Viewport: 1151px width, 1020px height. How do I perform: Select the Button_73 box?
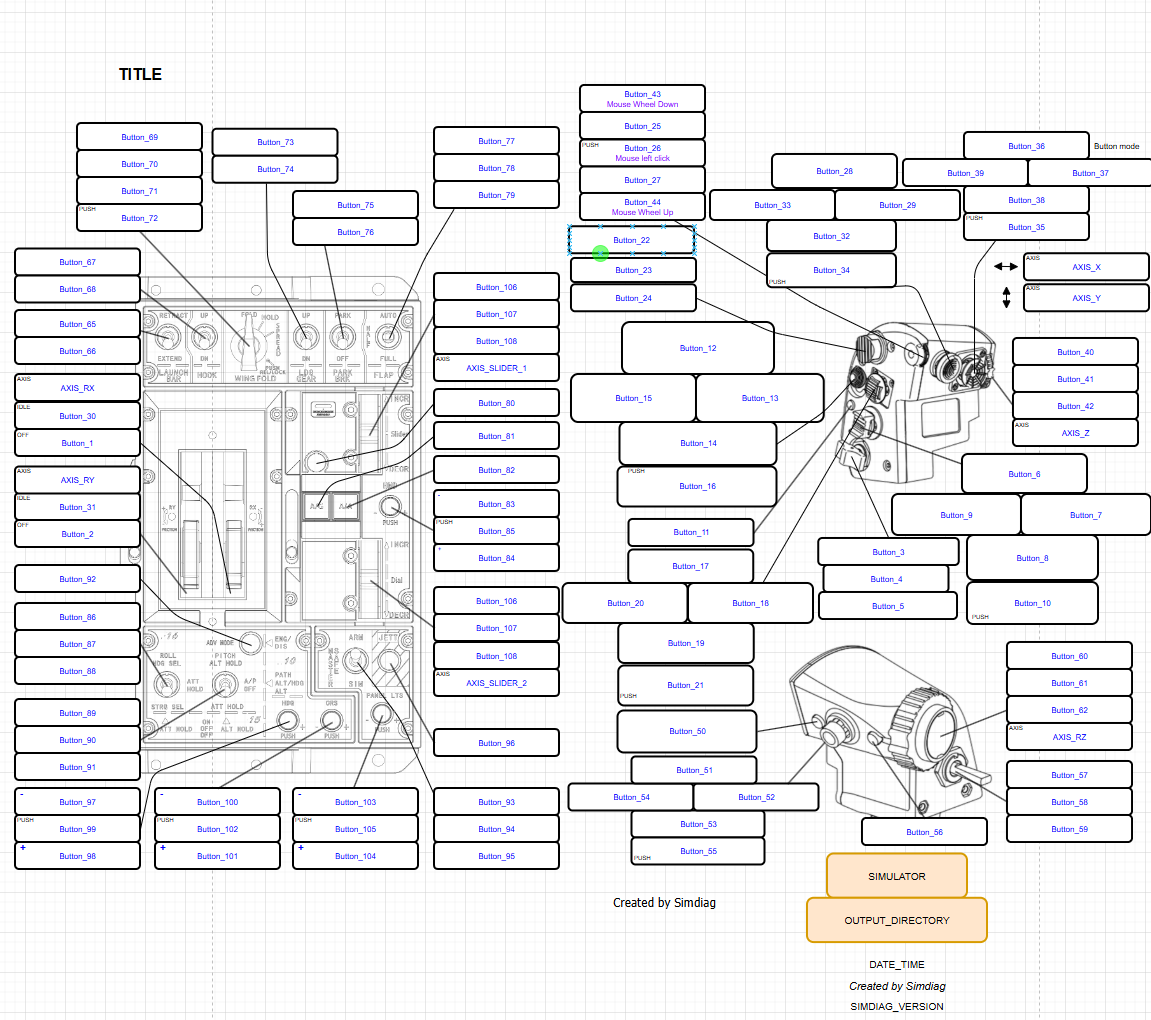coord(275,142)
